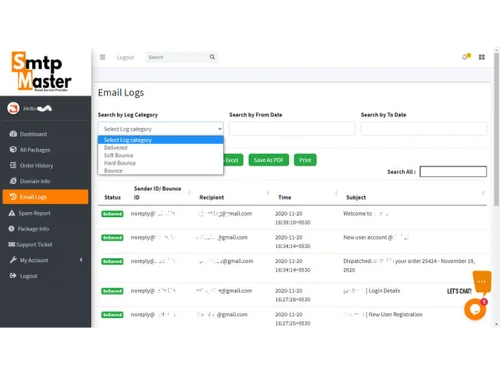Click the orange speech bubble with dots
Viewport: 500px width, 375px height.
point(482,282)
